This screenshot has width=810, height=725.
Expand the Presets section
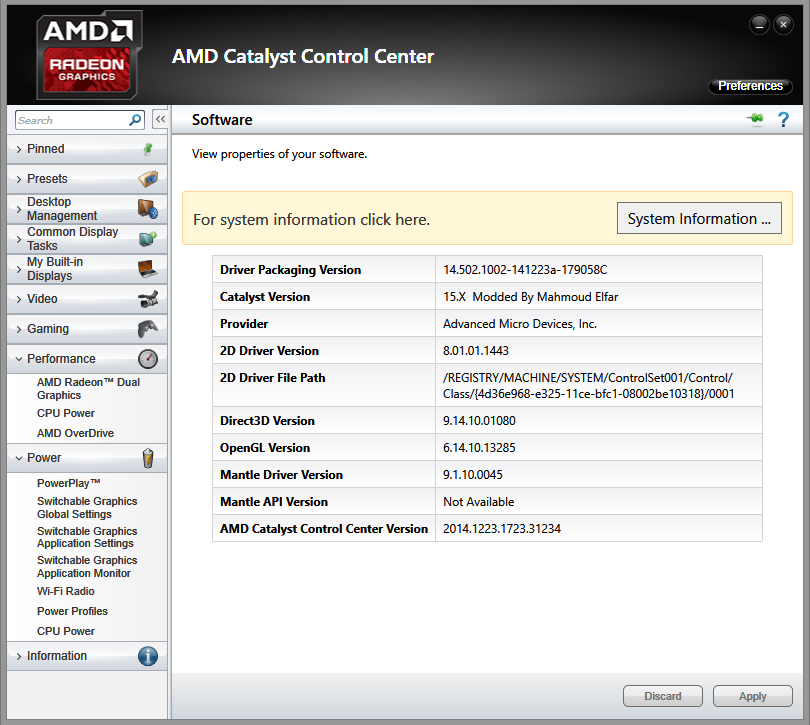pyautogui.click(x=87, y=179)
